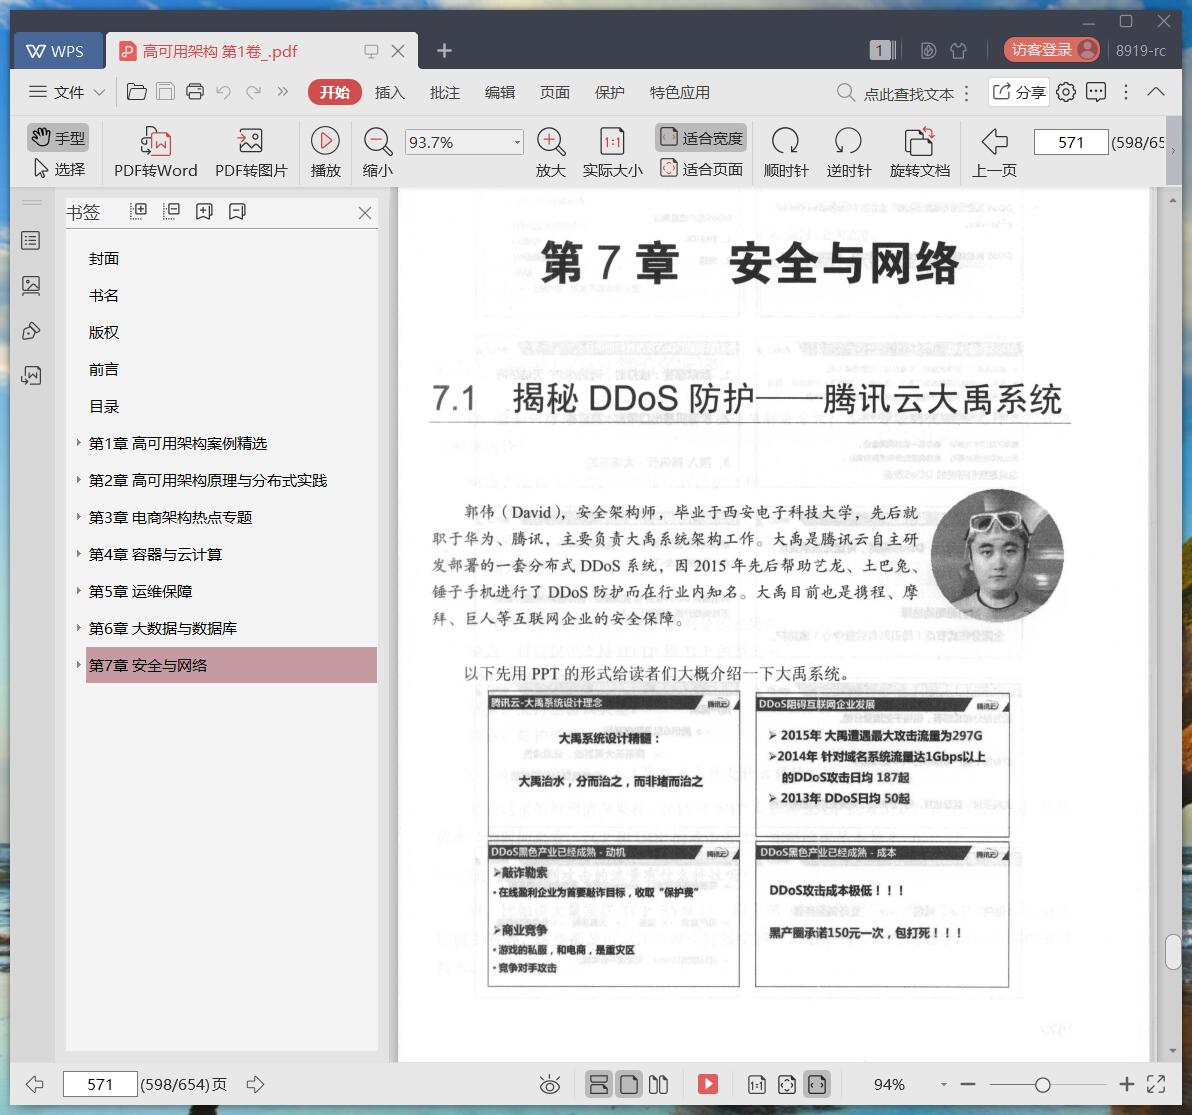Toggle actual size 1:1 in status bar
This screenshot has width=1192, height=1115.
click(756, 1084)
